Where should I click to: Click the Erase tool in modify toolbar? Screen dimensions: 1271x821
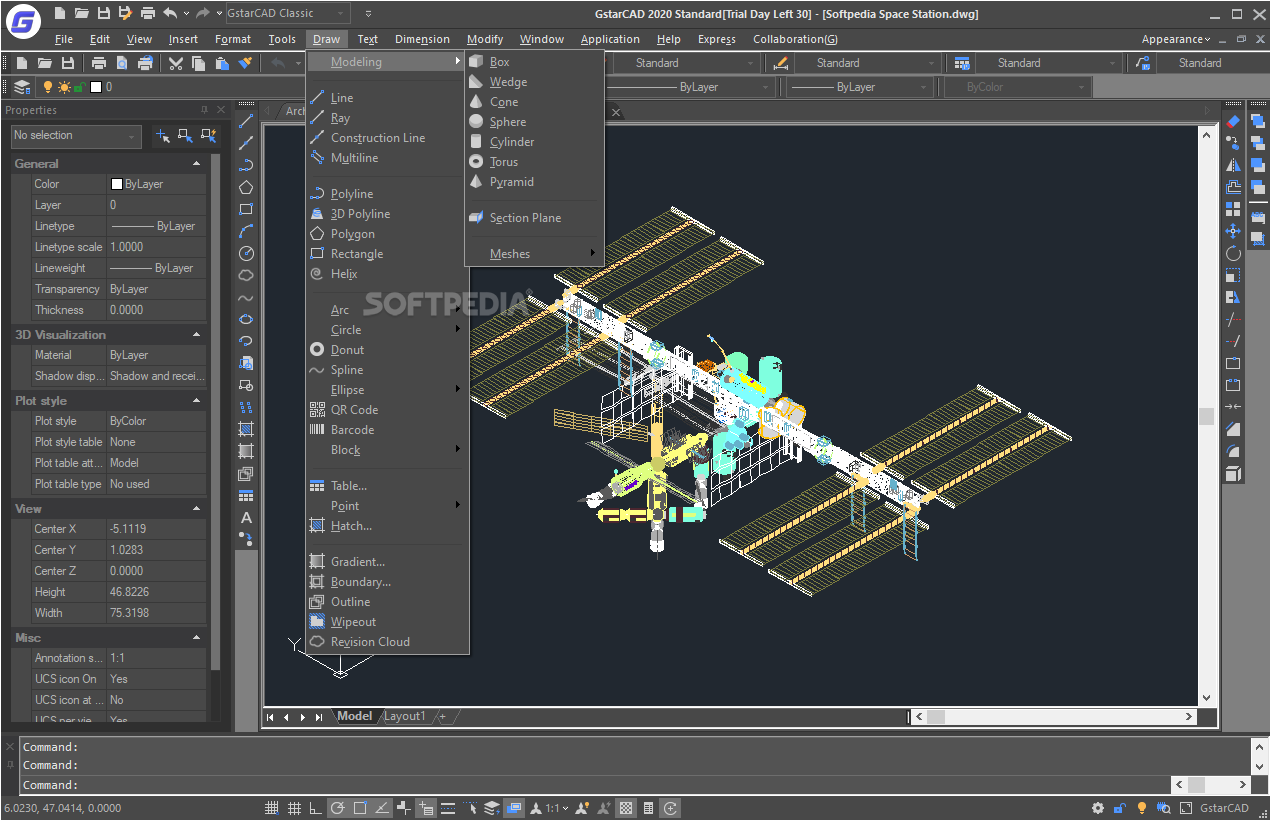tap(1233, 121)
